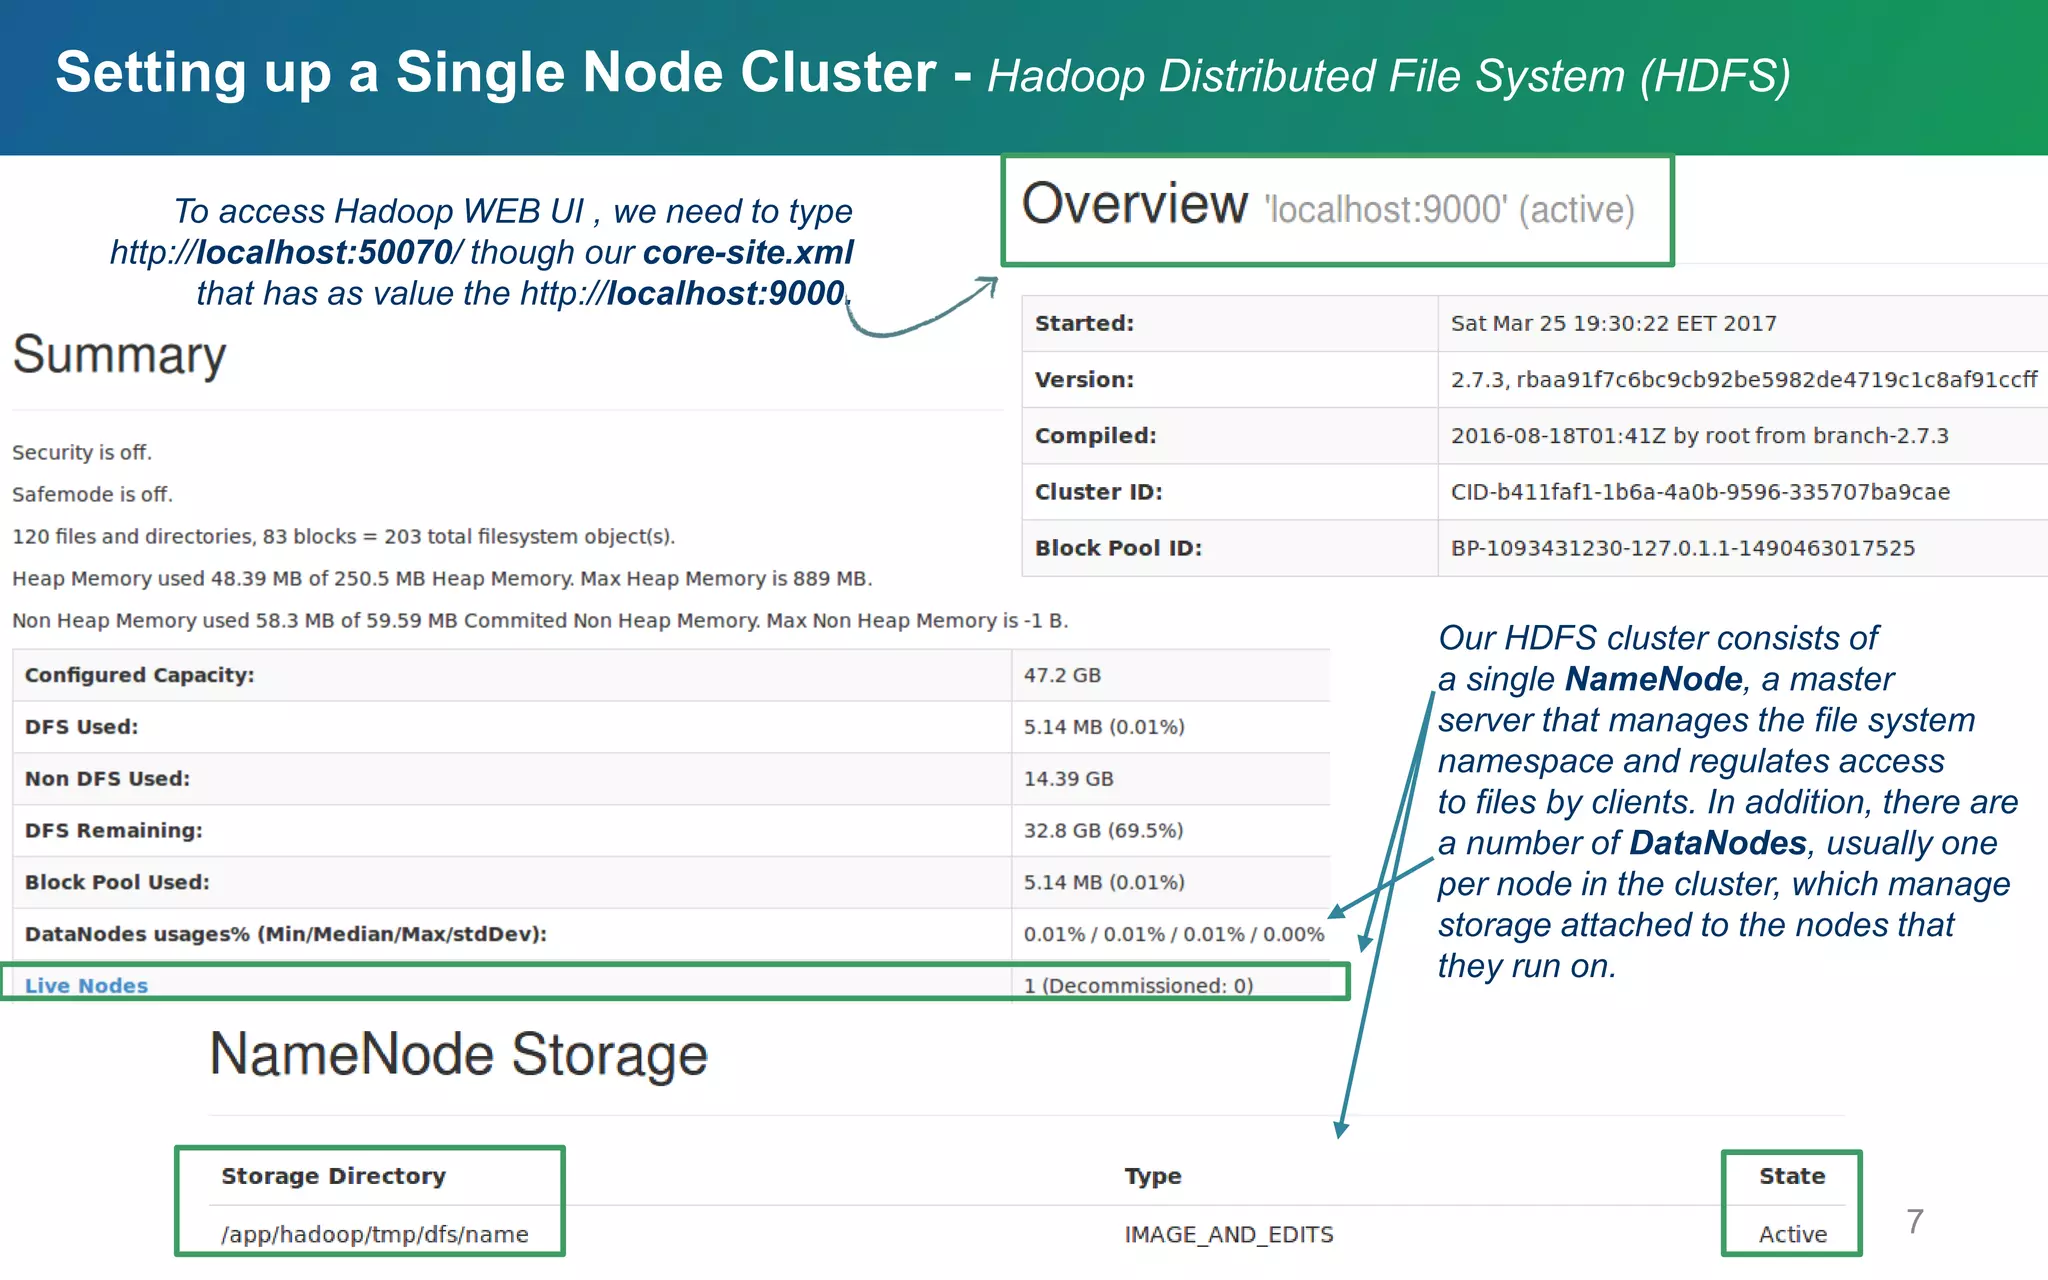Select the 2.7.3 version hash value
This screenshot has height=1280, width=2048.
click(x=1743, y=379)
